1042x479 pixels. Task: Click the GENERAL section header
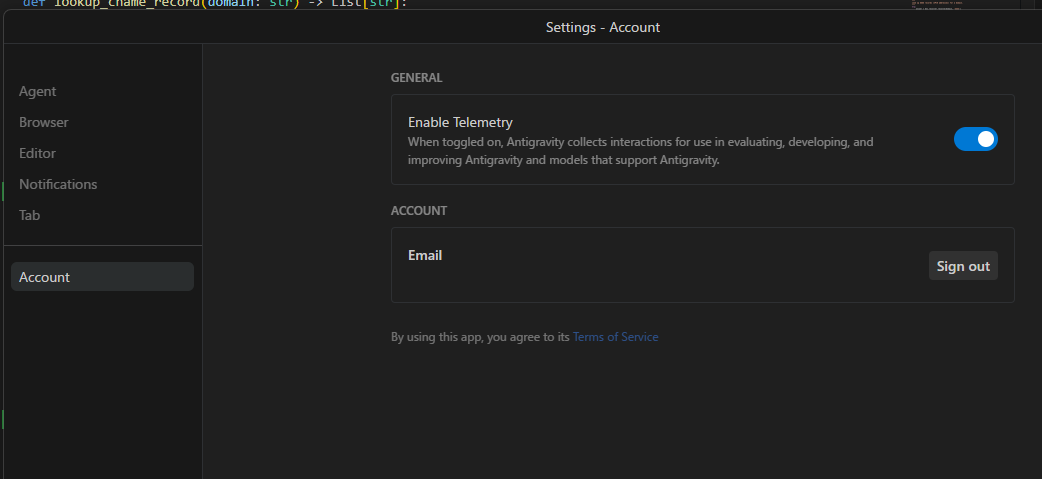(416, 77)
